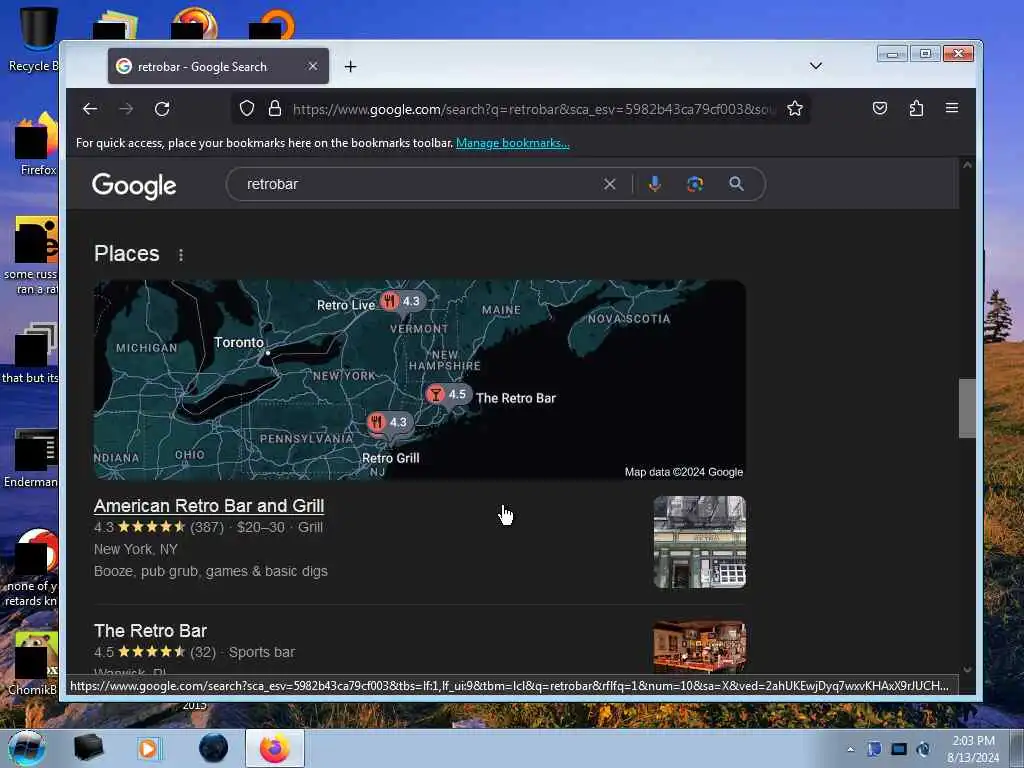Open the dark globe taskbar icon

pyautogui.click(x=214, y=748)
